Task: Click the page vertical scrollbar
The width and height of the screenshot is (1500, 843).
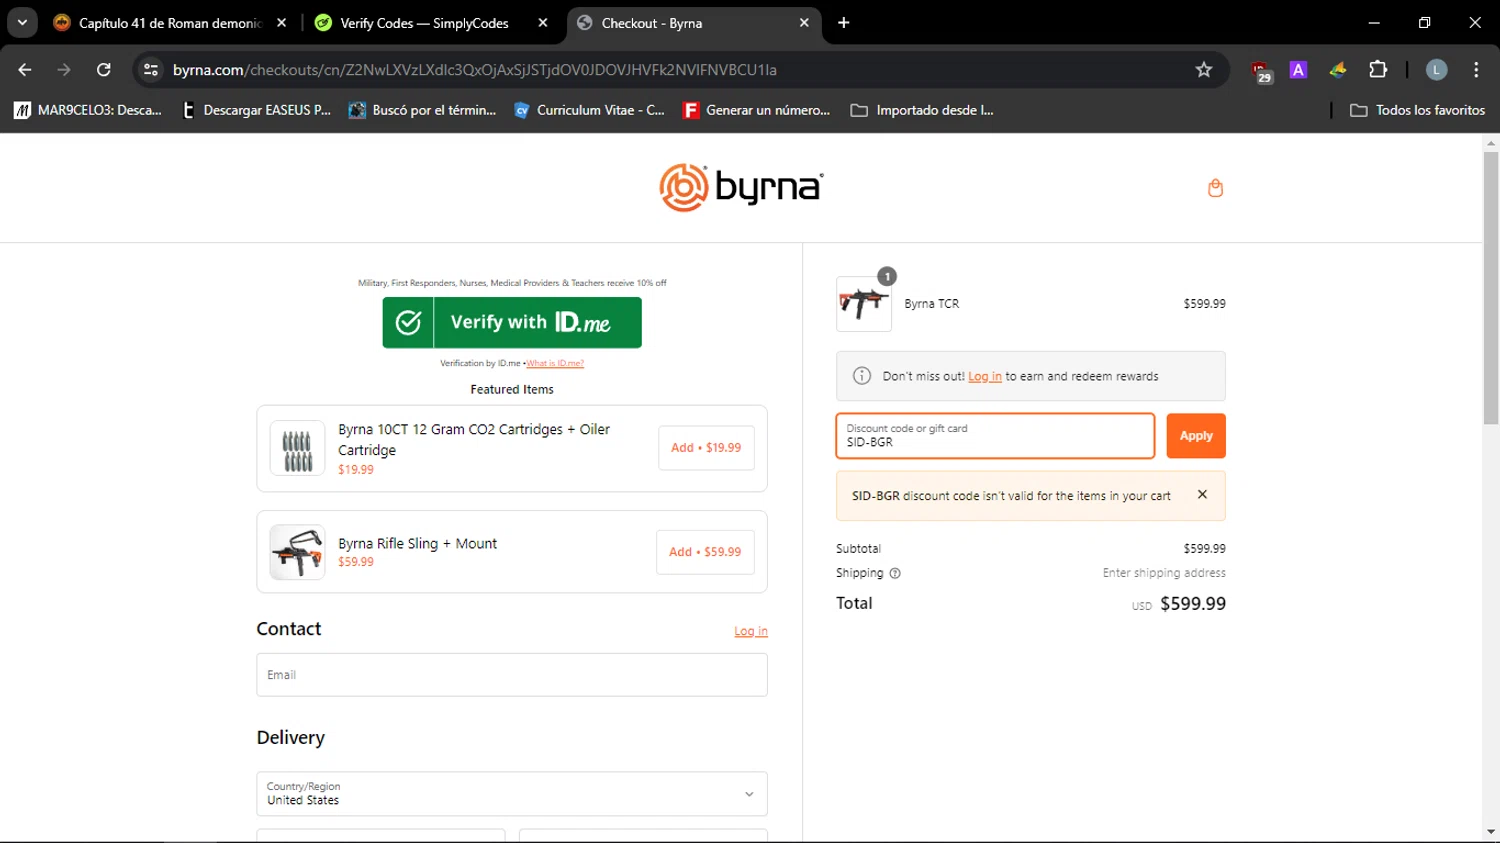Action: point(1491,288)
